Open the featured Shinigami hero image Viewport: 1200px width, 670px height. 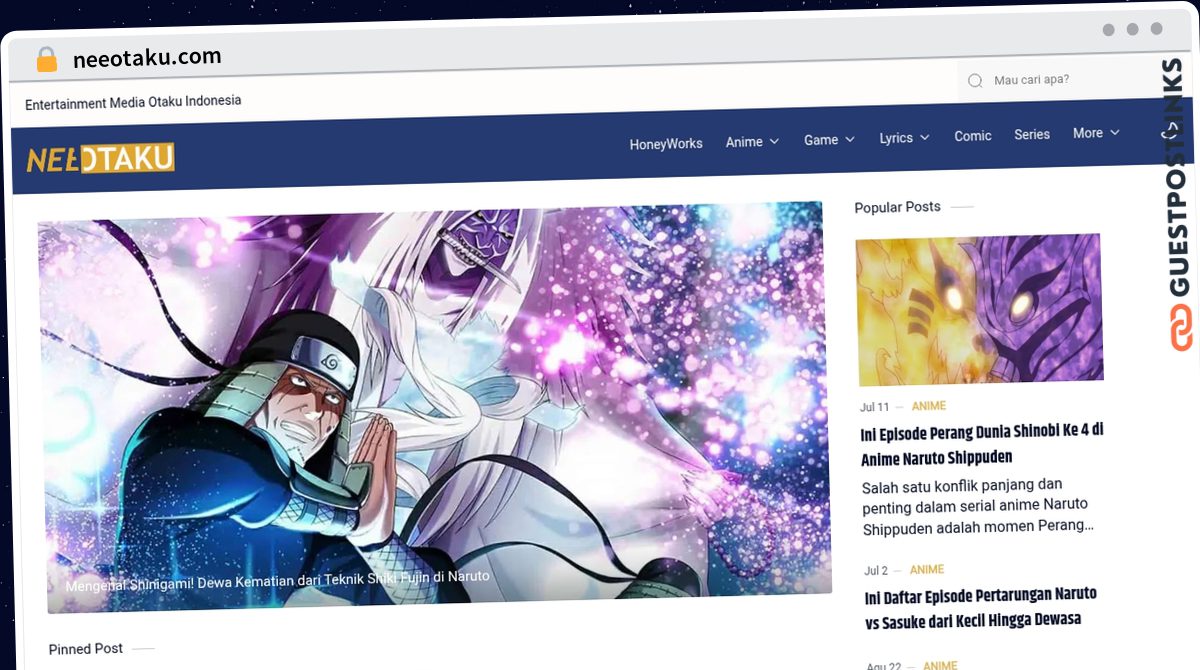pos(435,407)
